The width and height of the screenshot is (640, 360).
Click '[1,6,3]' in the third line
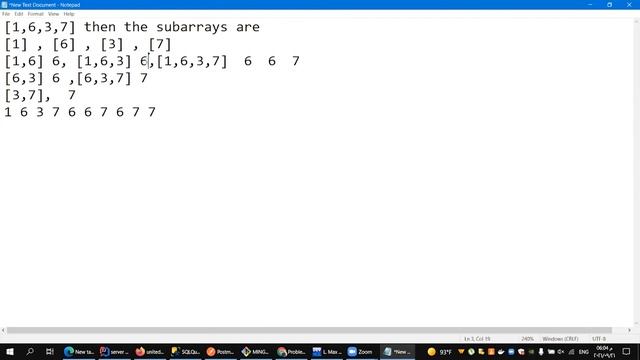coord(104,61)
